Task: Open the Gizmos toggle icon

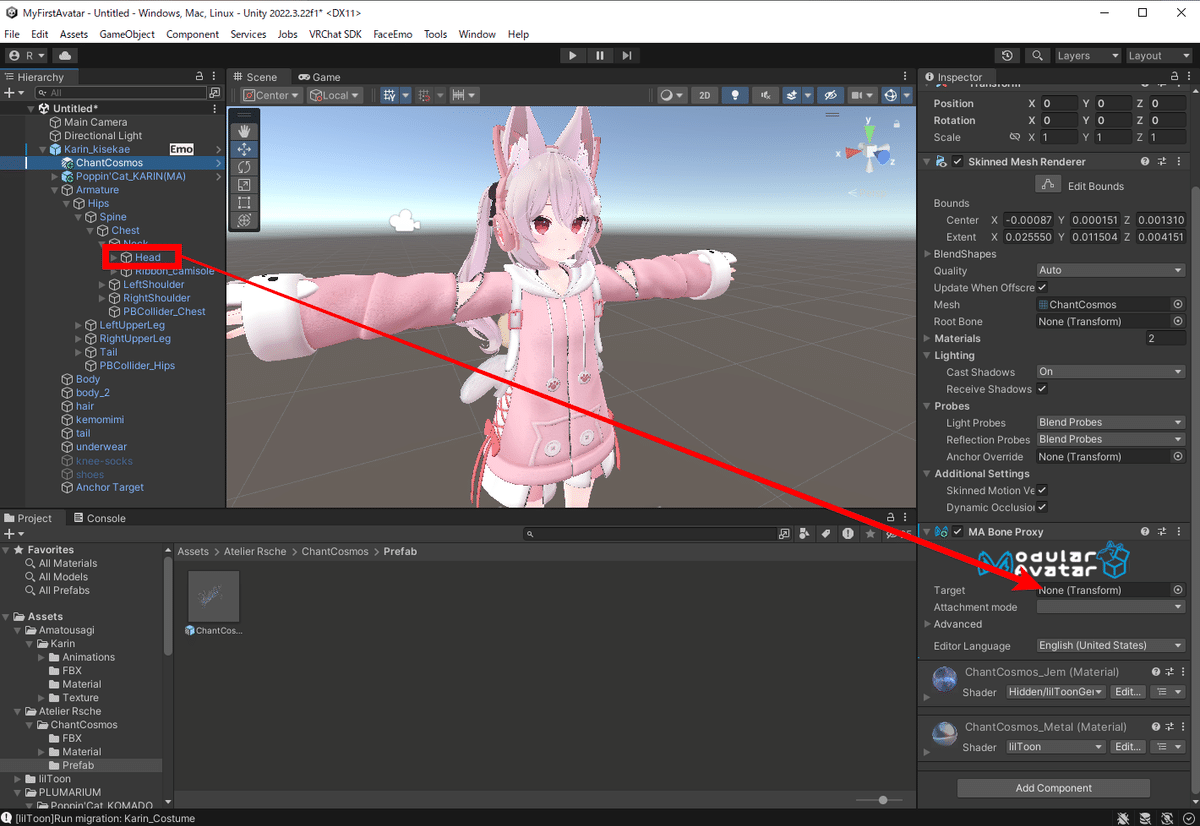Action: click(x=891, y=95)
